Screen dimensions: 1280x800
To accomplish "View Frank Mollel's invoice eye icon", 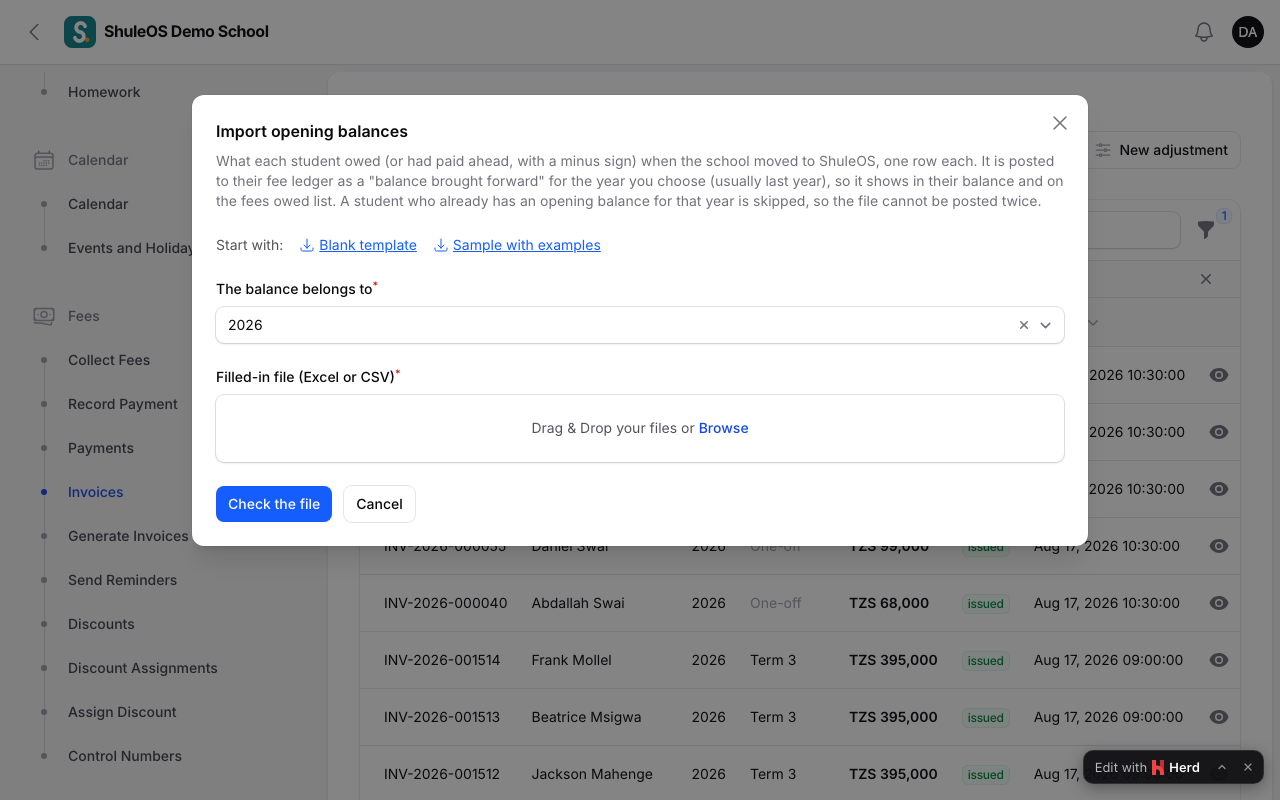I will (x=1218, y=660).
